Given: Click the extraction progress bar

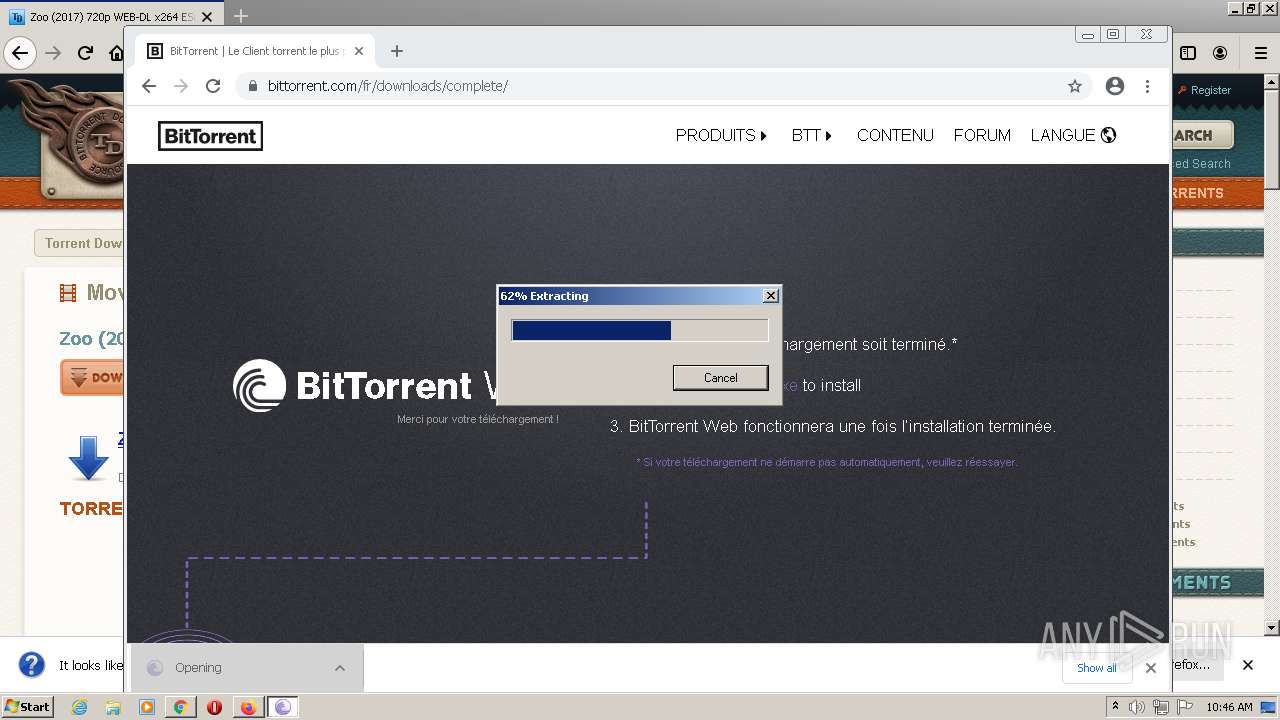Looking at the screenshot, I should coord(640,330).
